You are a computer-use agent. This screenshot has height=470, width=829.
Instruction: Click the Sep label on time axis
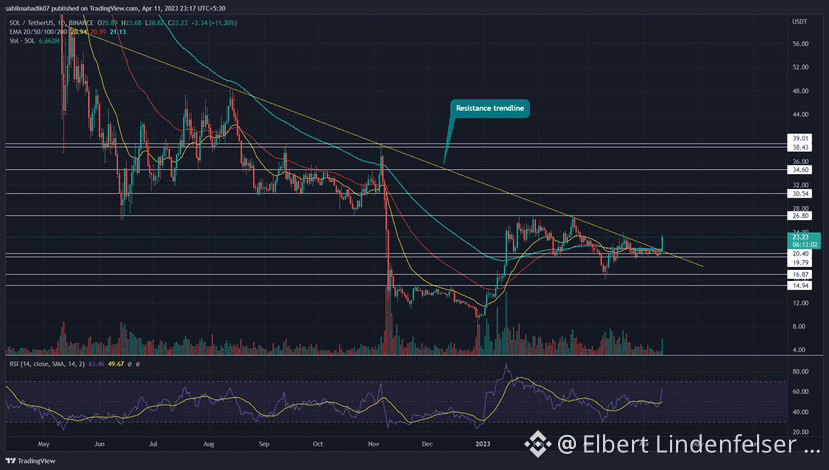tap(264, 444)
